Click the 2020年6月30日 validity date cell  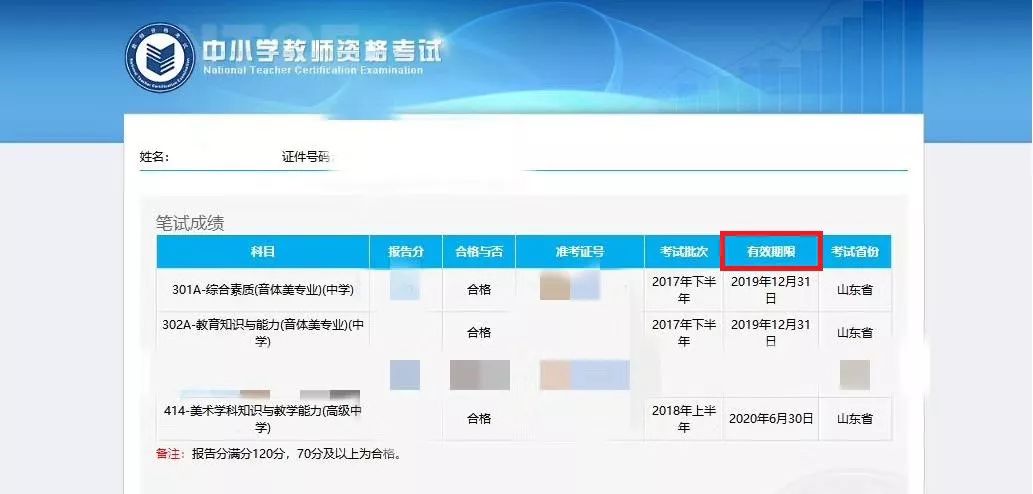(771, 419)
